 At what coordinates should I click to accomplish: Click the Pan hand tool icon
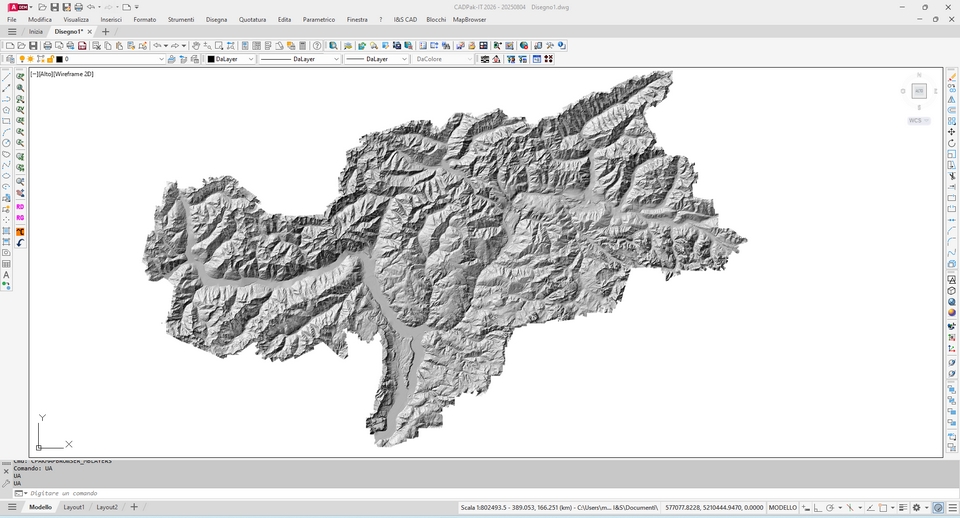(x=196, y=45)
